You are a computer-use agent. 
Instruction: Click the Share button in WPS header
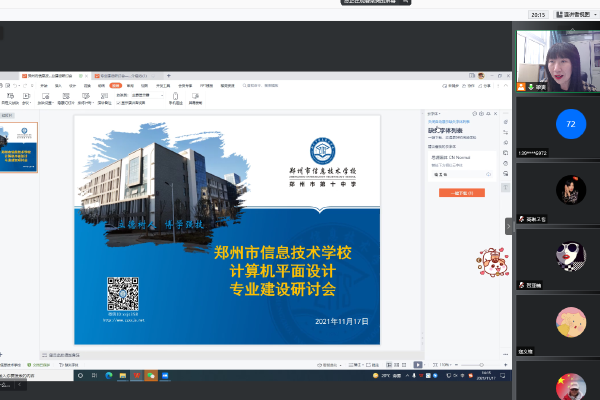(484, 86)
